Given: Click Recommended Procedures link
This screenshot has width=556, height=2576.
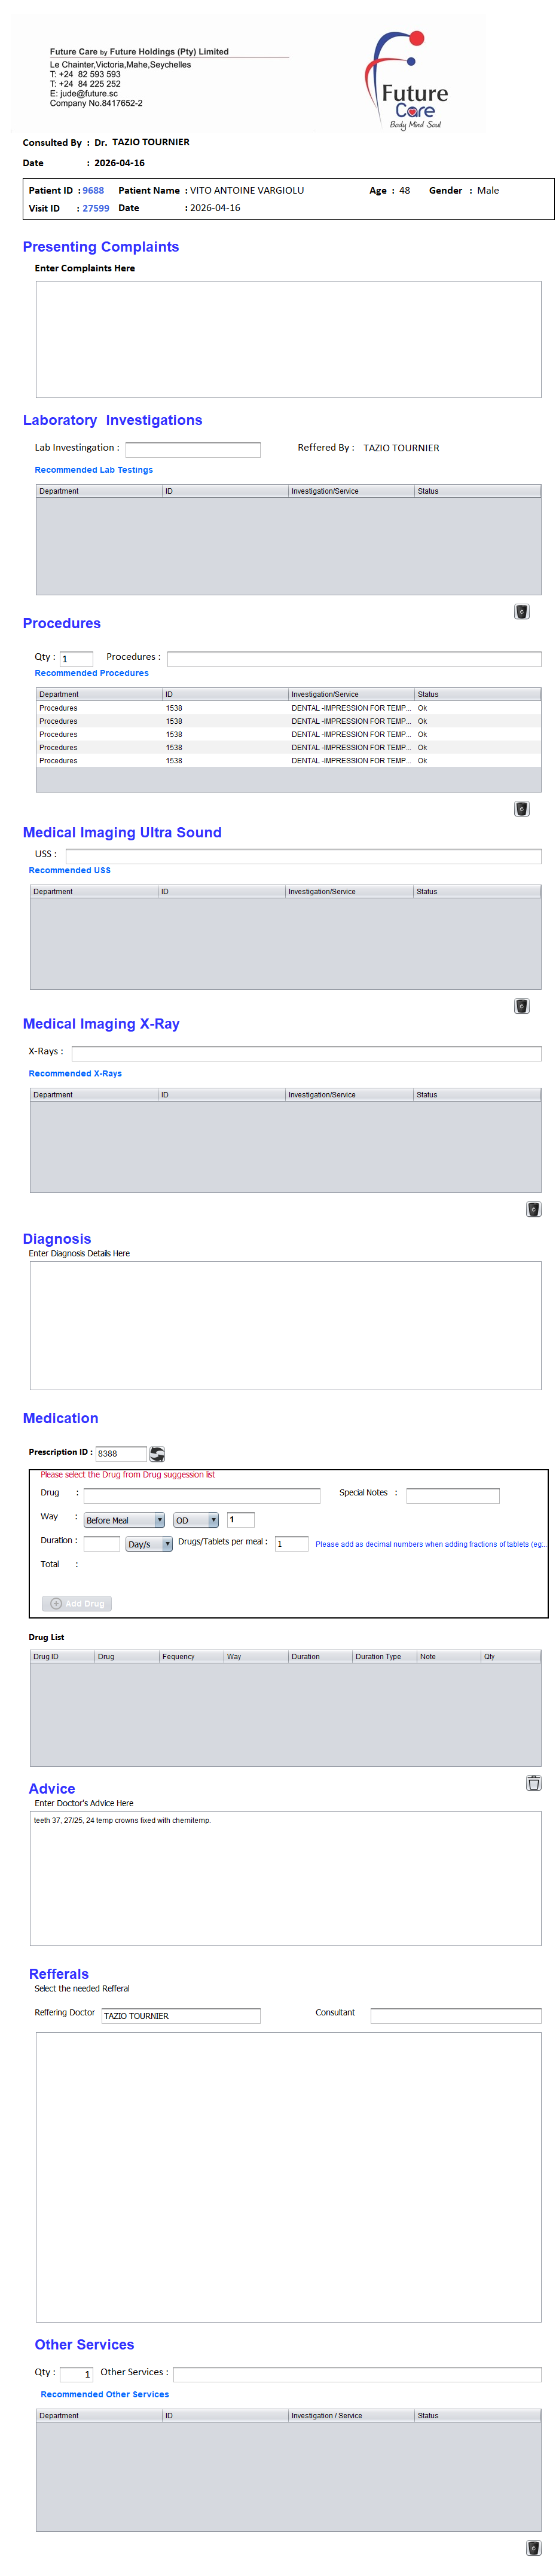Looking at the screenshot, I should coord(92,672).
